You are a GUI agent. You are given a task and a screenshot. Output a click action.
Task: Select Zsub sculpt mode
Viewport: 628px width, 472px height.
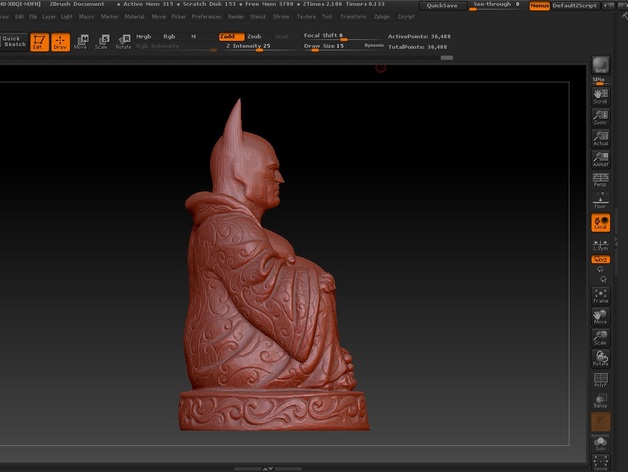[254, 36]
